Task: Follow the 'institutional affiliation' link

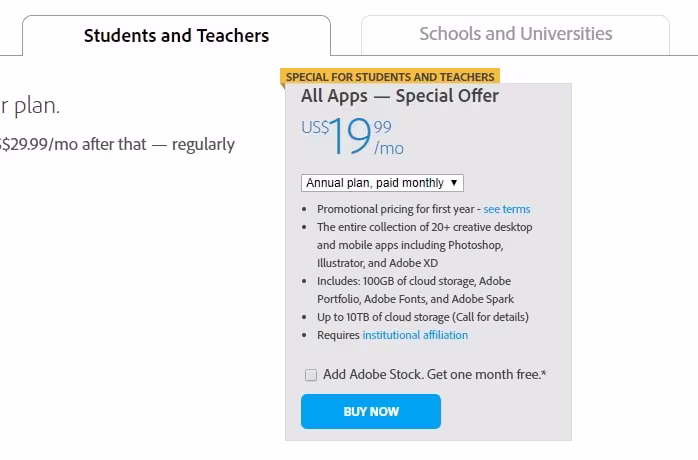Action: [x=415, y=335]
